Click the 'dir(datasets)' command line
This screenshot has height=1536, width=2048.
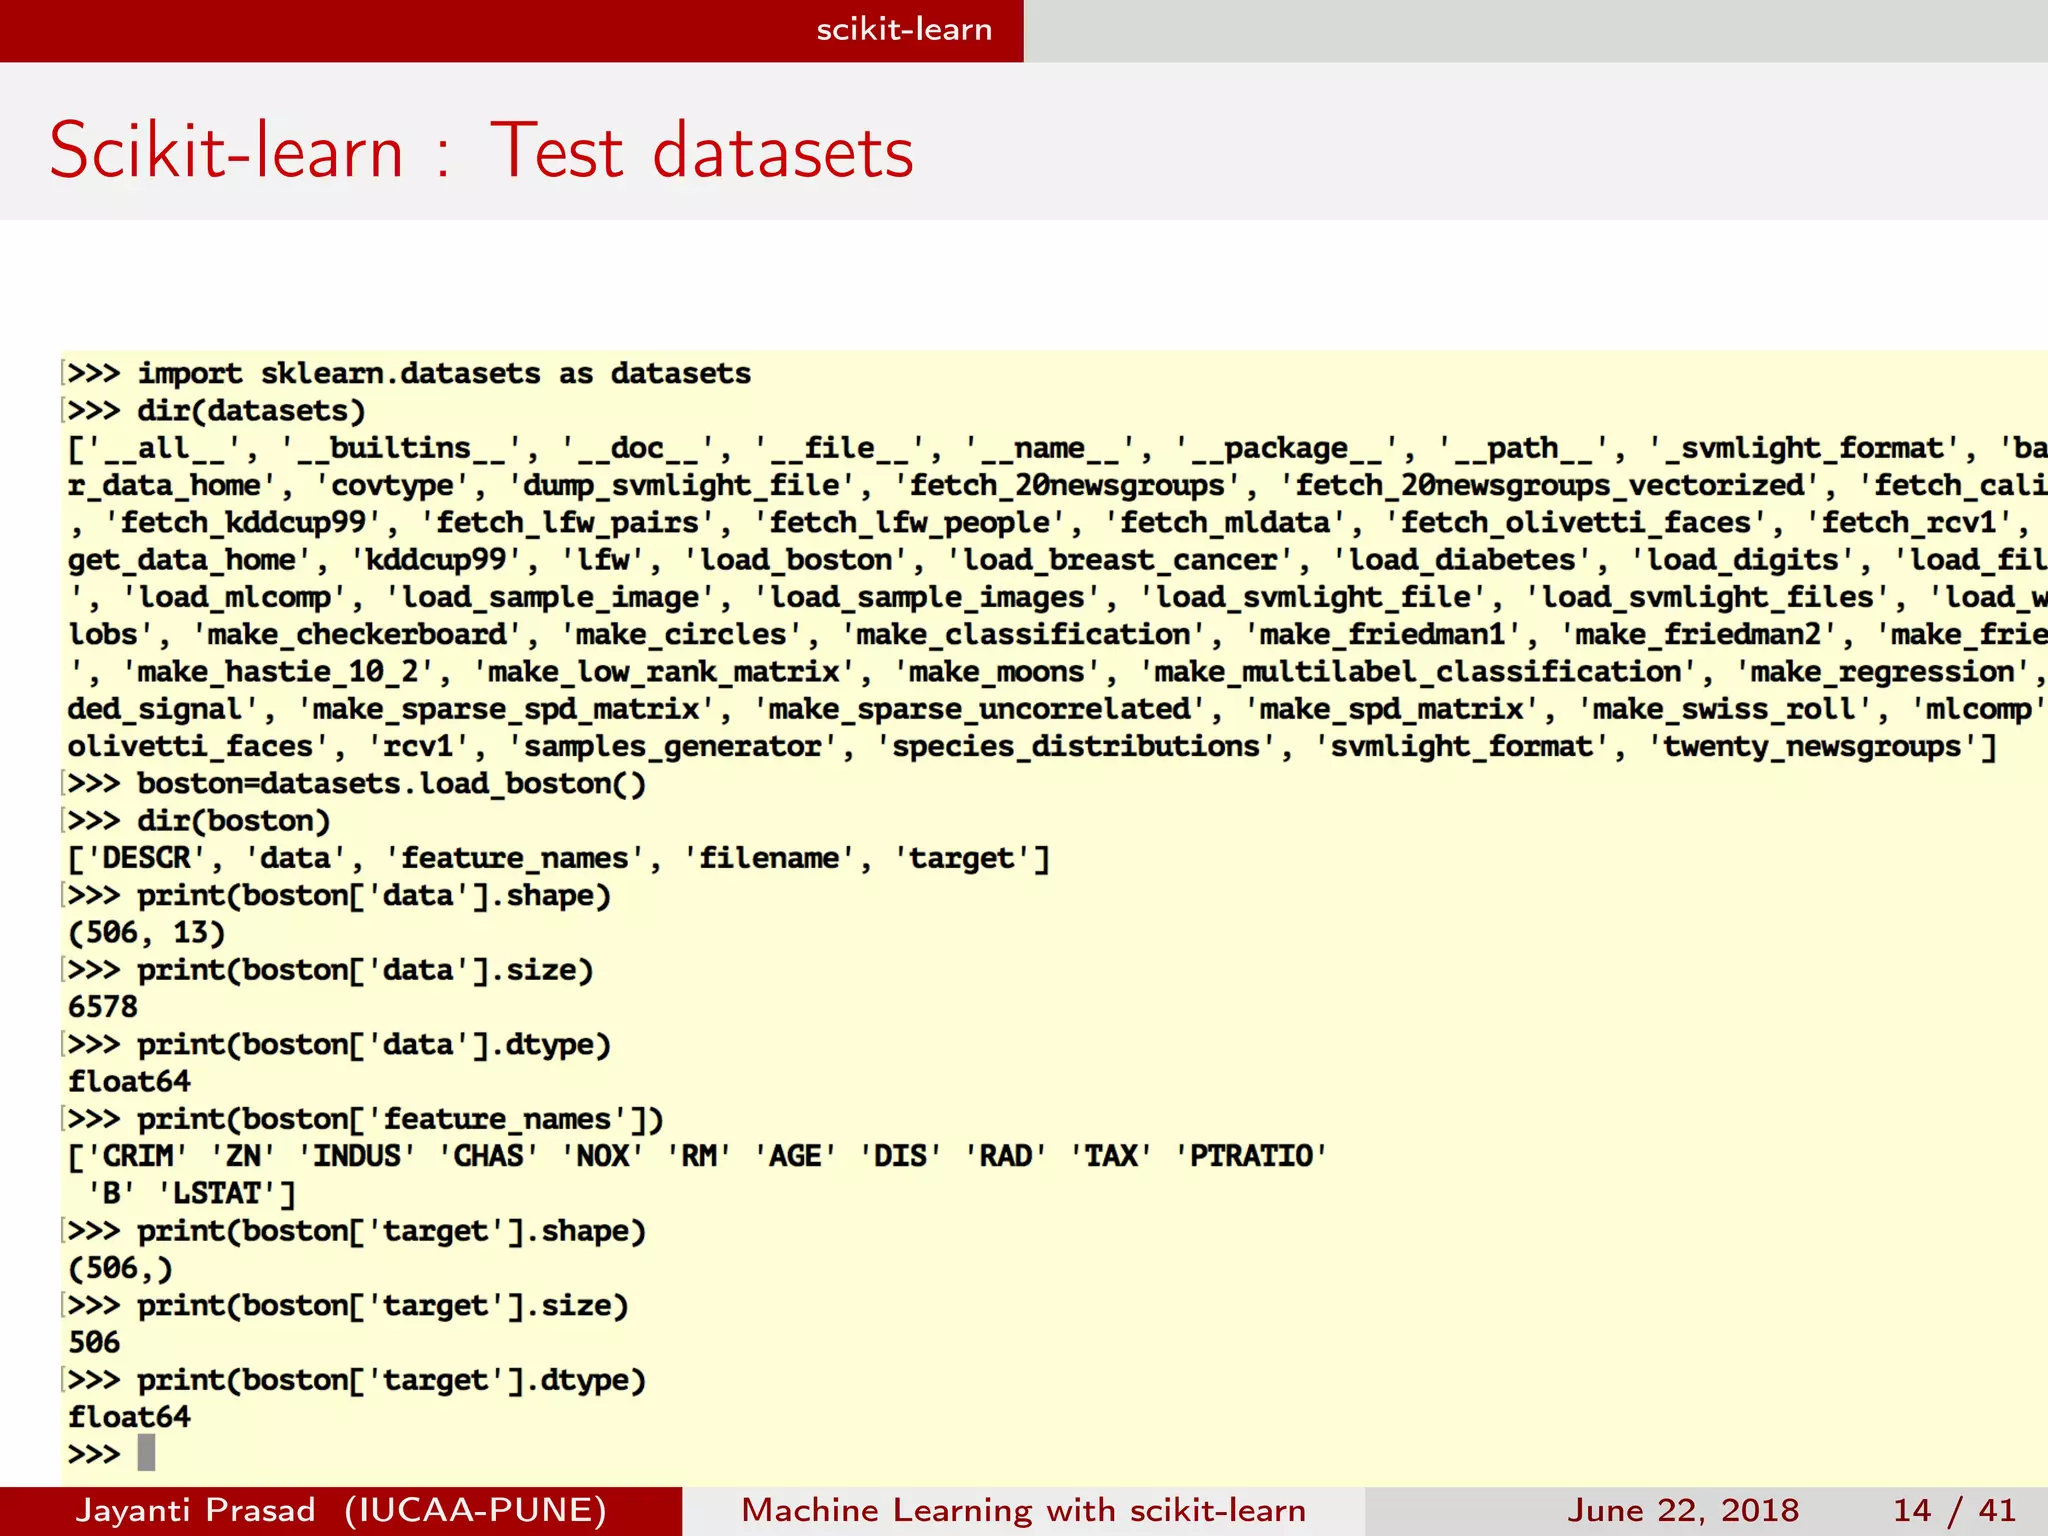tap(251, 411)
